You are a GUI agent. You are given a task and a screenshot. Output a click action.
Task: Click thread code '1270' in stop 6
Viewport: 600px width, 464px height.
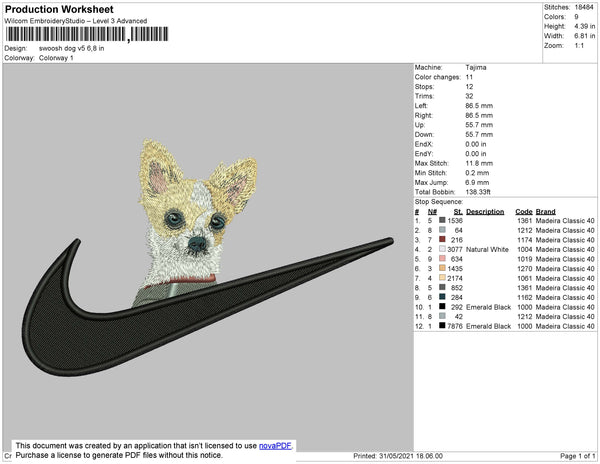click(x=525, y=269)
